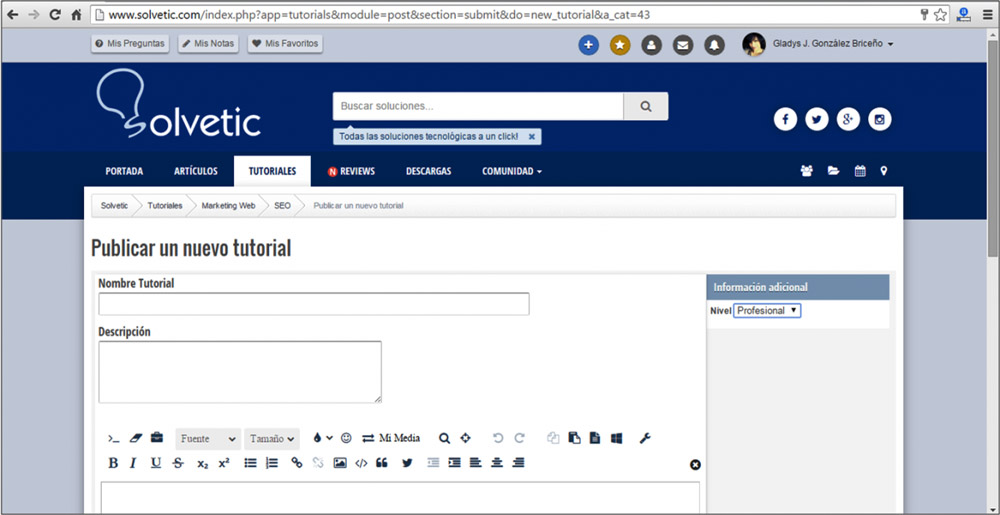Toggle source mode terminal icon

click(114, 439)
